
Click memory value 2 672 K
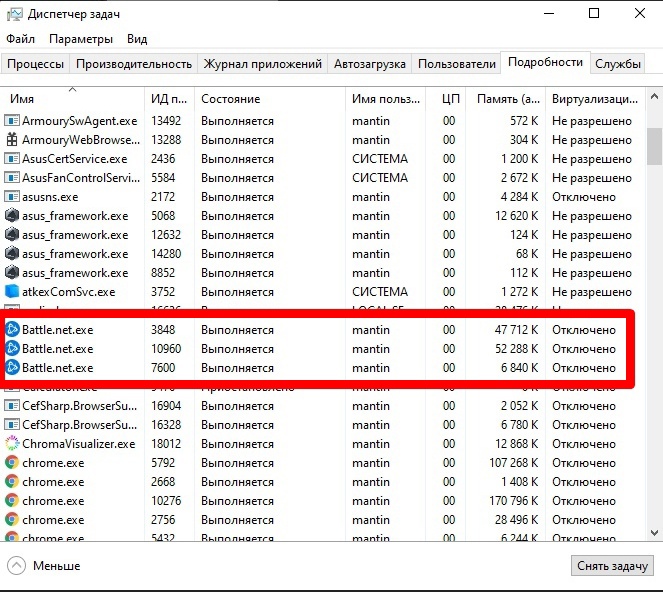tap(519, 178)
